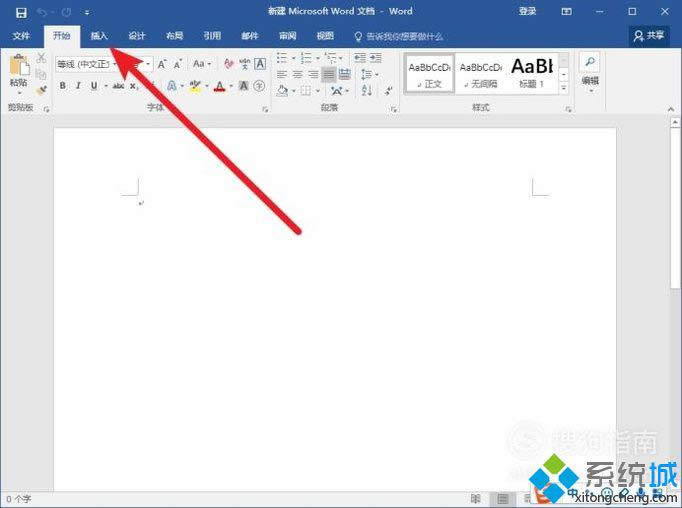Screen dimensions: 682x508
Task: Toggle Bold formatting
Action: pyautogui.click(x=63, y=86)
